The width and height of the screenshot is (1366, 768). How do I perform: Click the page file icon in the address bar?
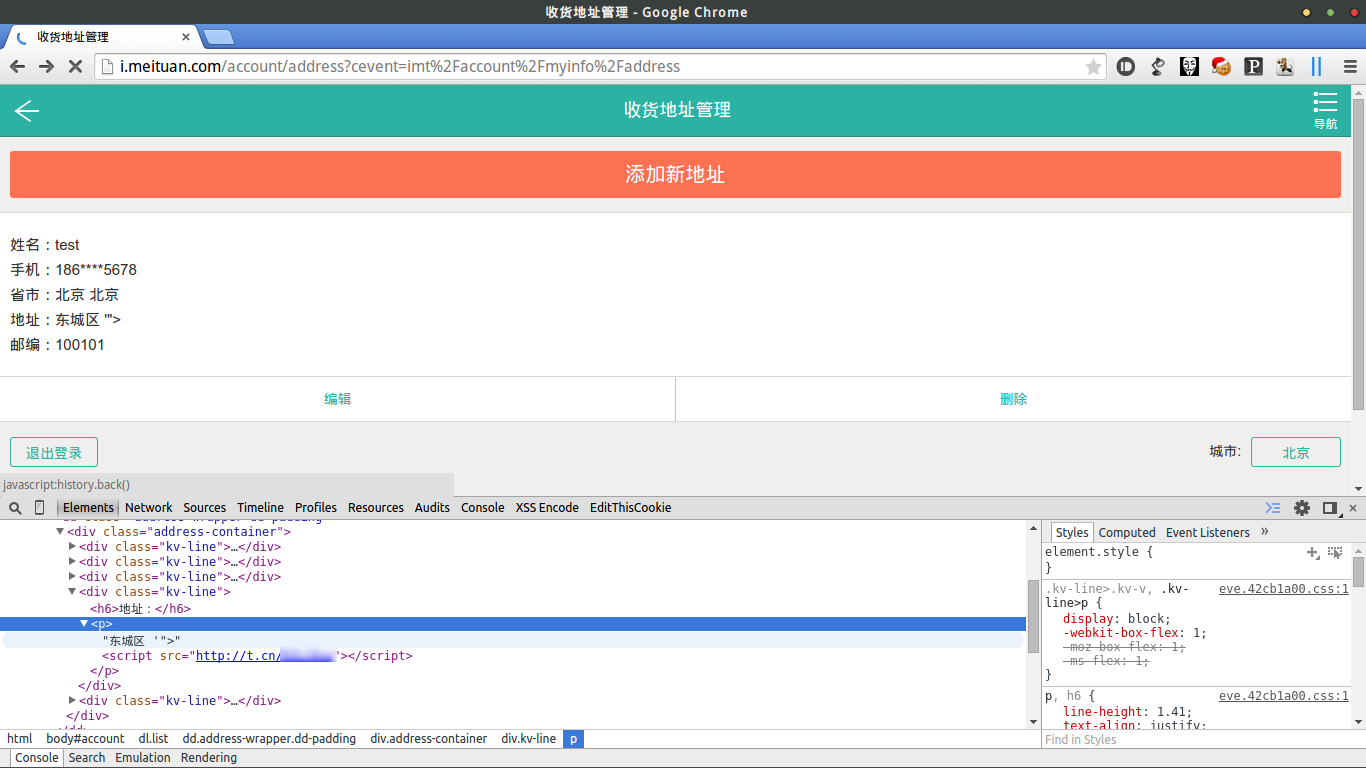tap(108, 67)
